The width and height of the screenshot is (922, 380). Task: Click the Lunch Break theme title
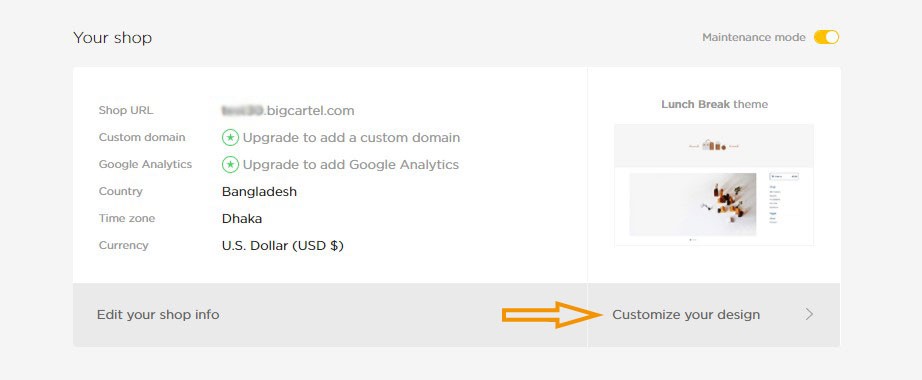[x=714, y=104]
